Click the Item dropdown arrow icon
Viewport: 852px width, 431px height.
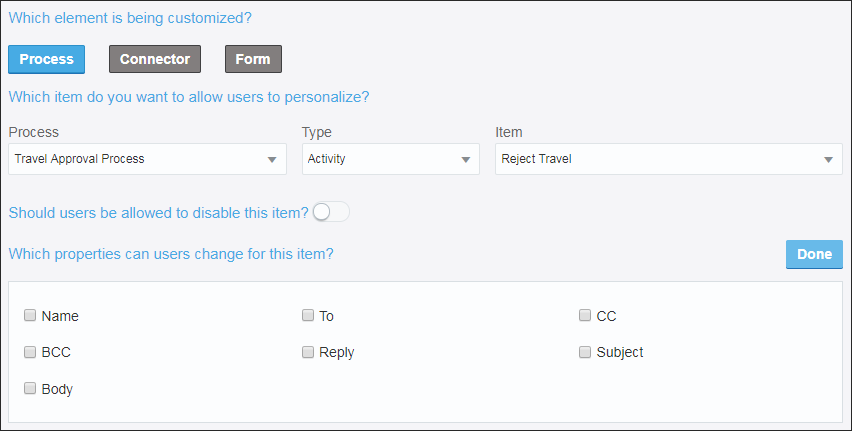(x=829, y=160)
